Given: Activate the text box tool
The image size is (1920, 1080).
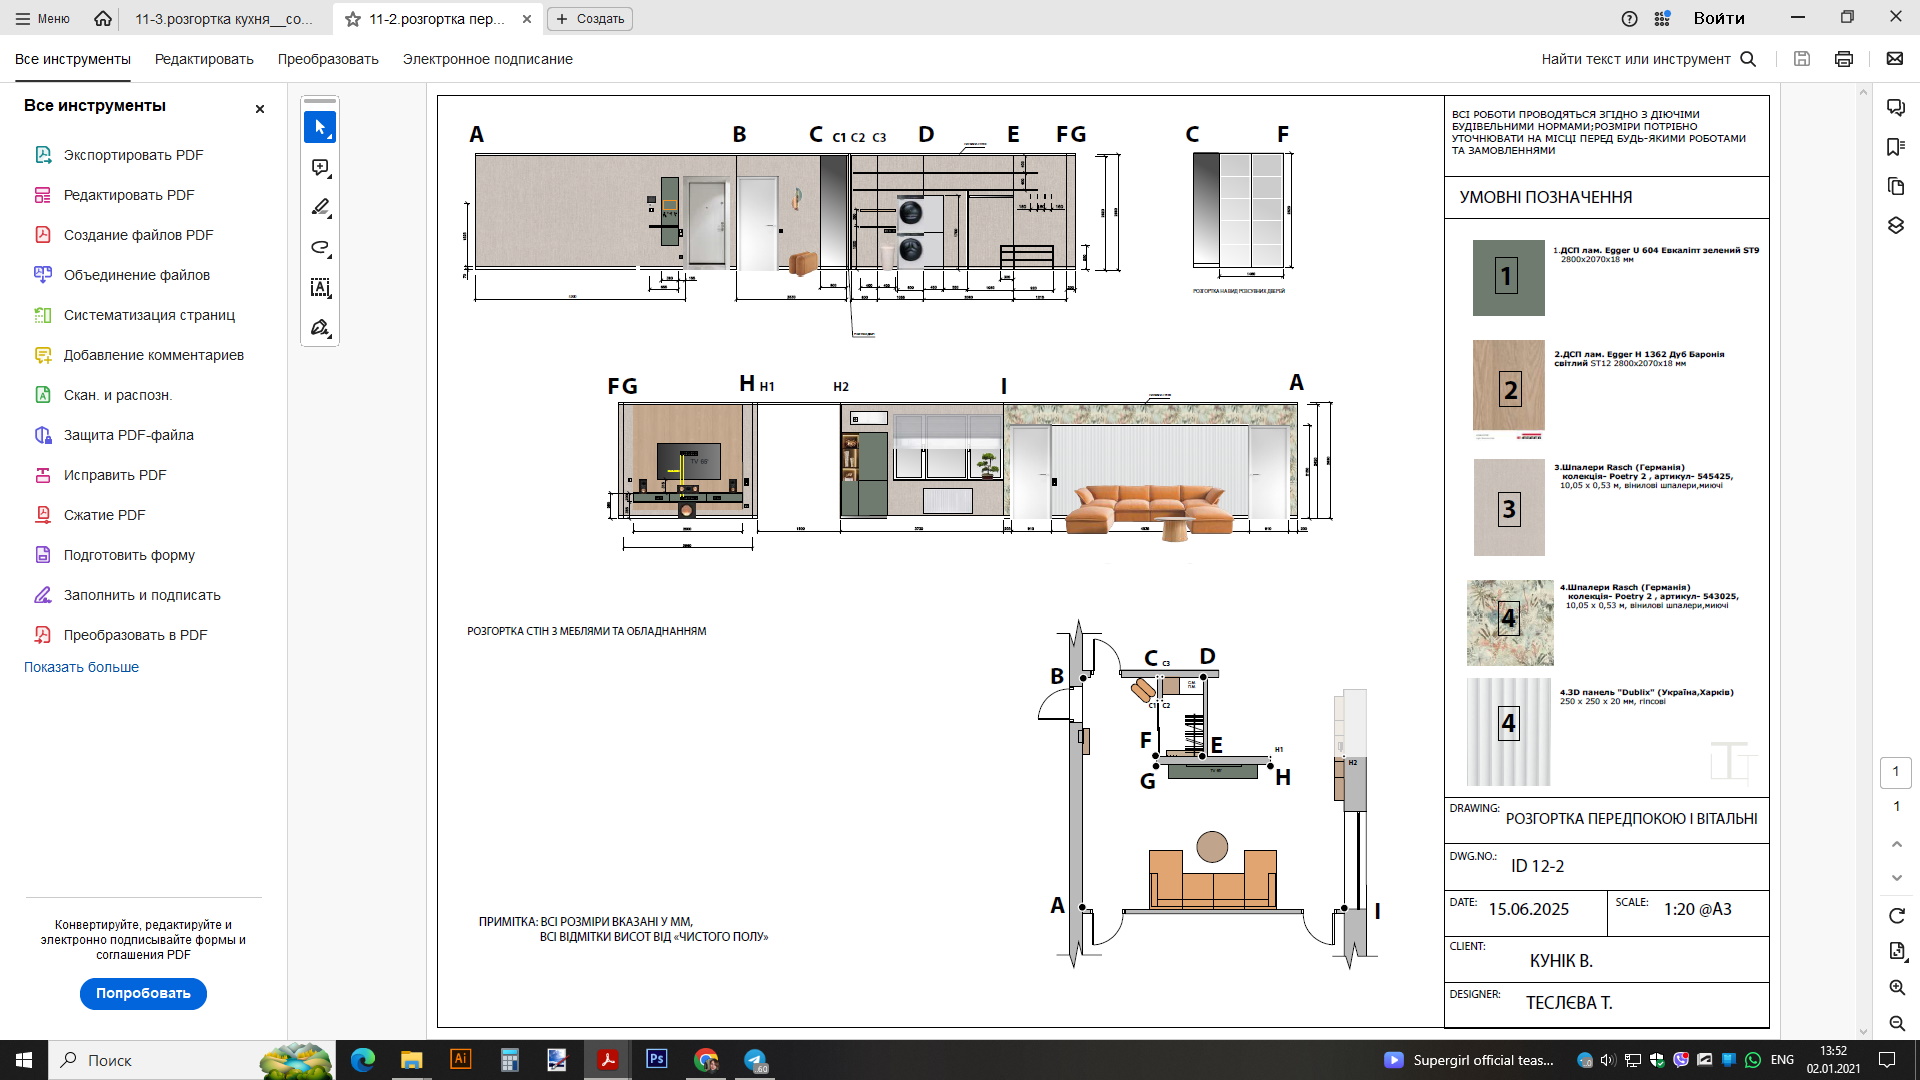Looking at the screenshot, I should click(x=320, y=288).
